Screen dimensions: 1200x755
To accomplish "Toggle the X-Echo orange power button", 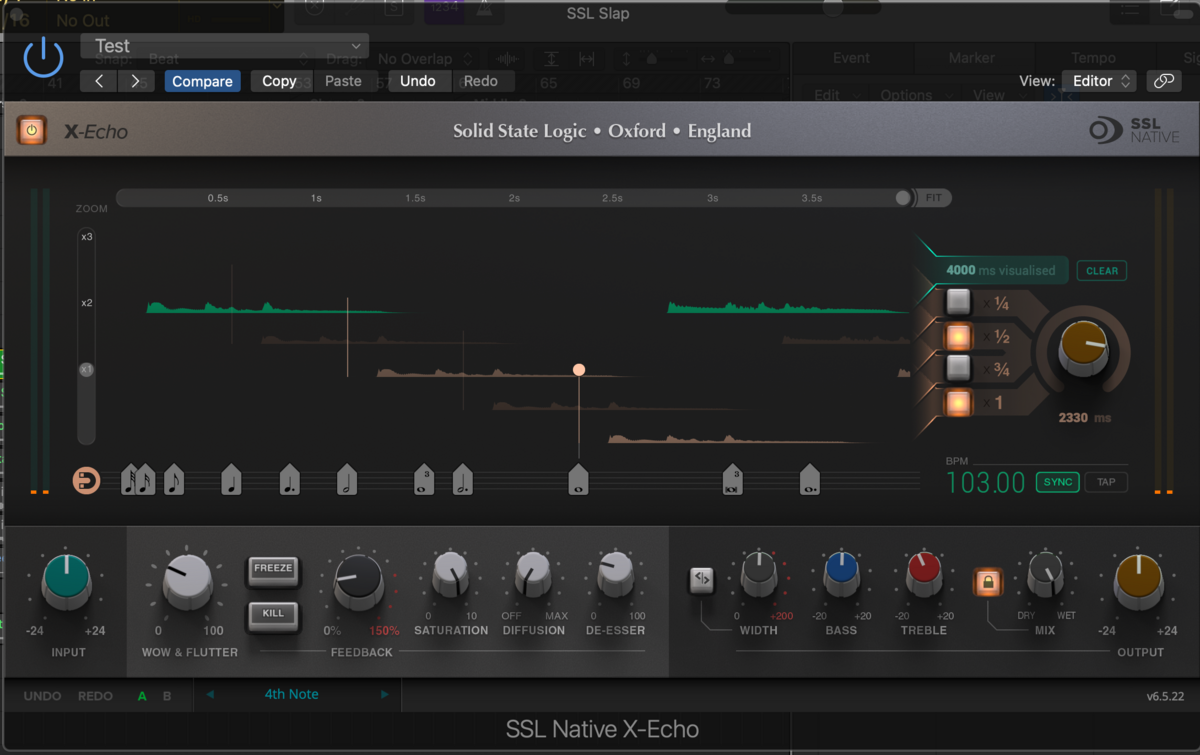I will click(x=32, y=130).
